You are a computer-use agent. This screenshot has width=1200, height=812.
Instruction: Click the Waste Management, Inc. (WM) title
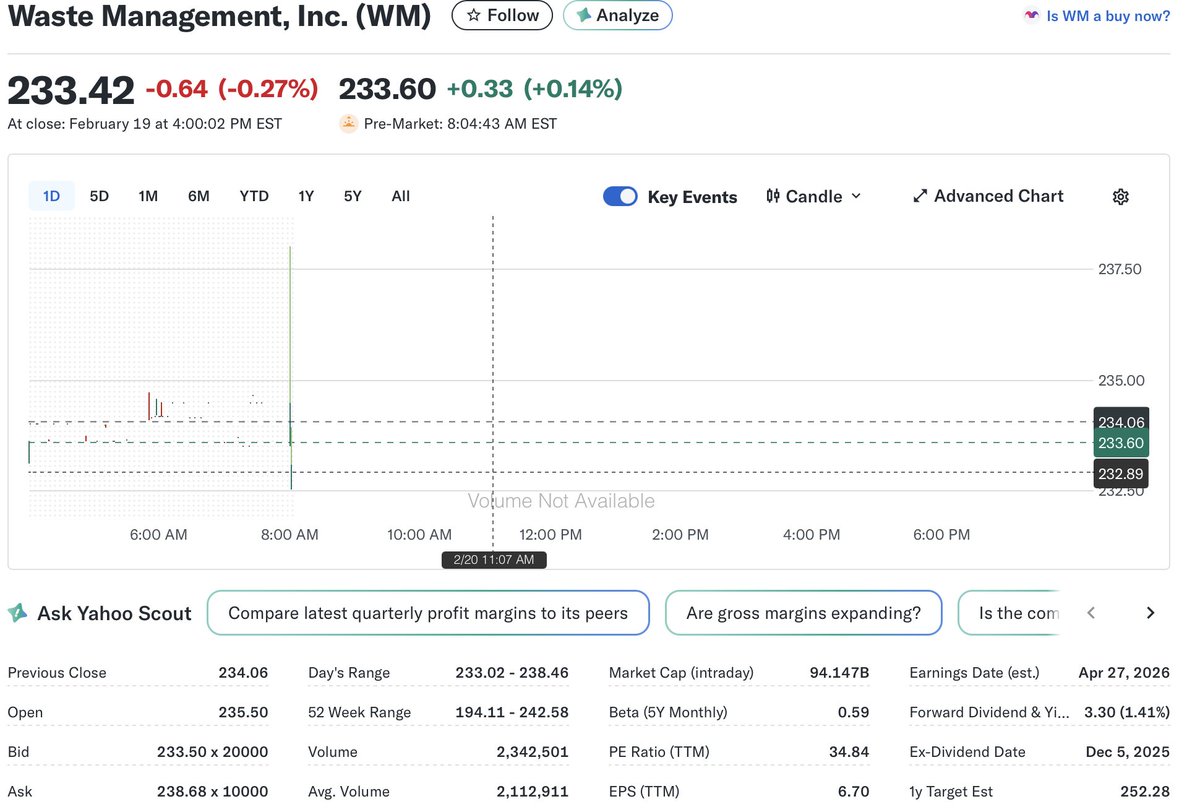pyautogui.click(x=220, y=16)
